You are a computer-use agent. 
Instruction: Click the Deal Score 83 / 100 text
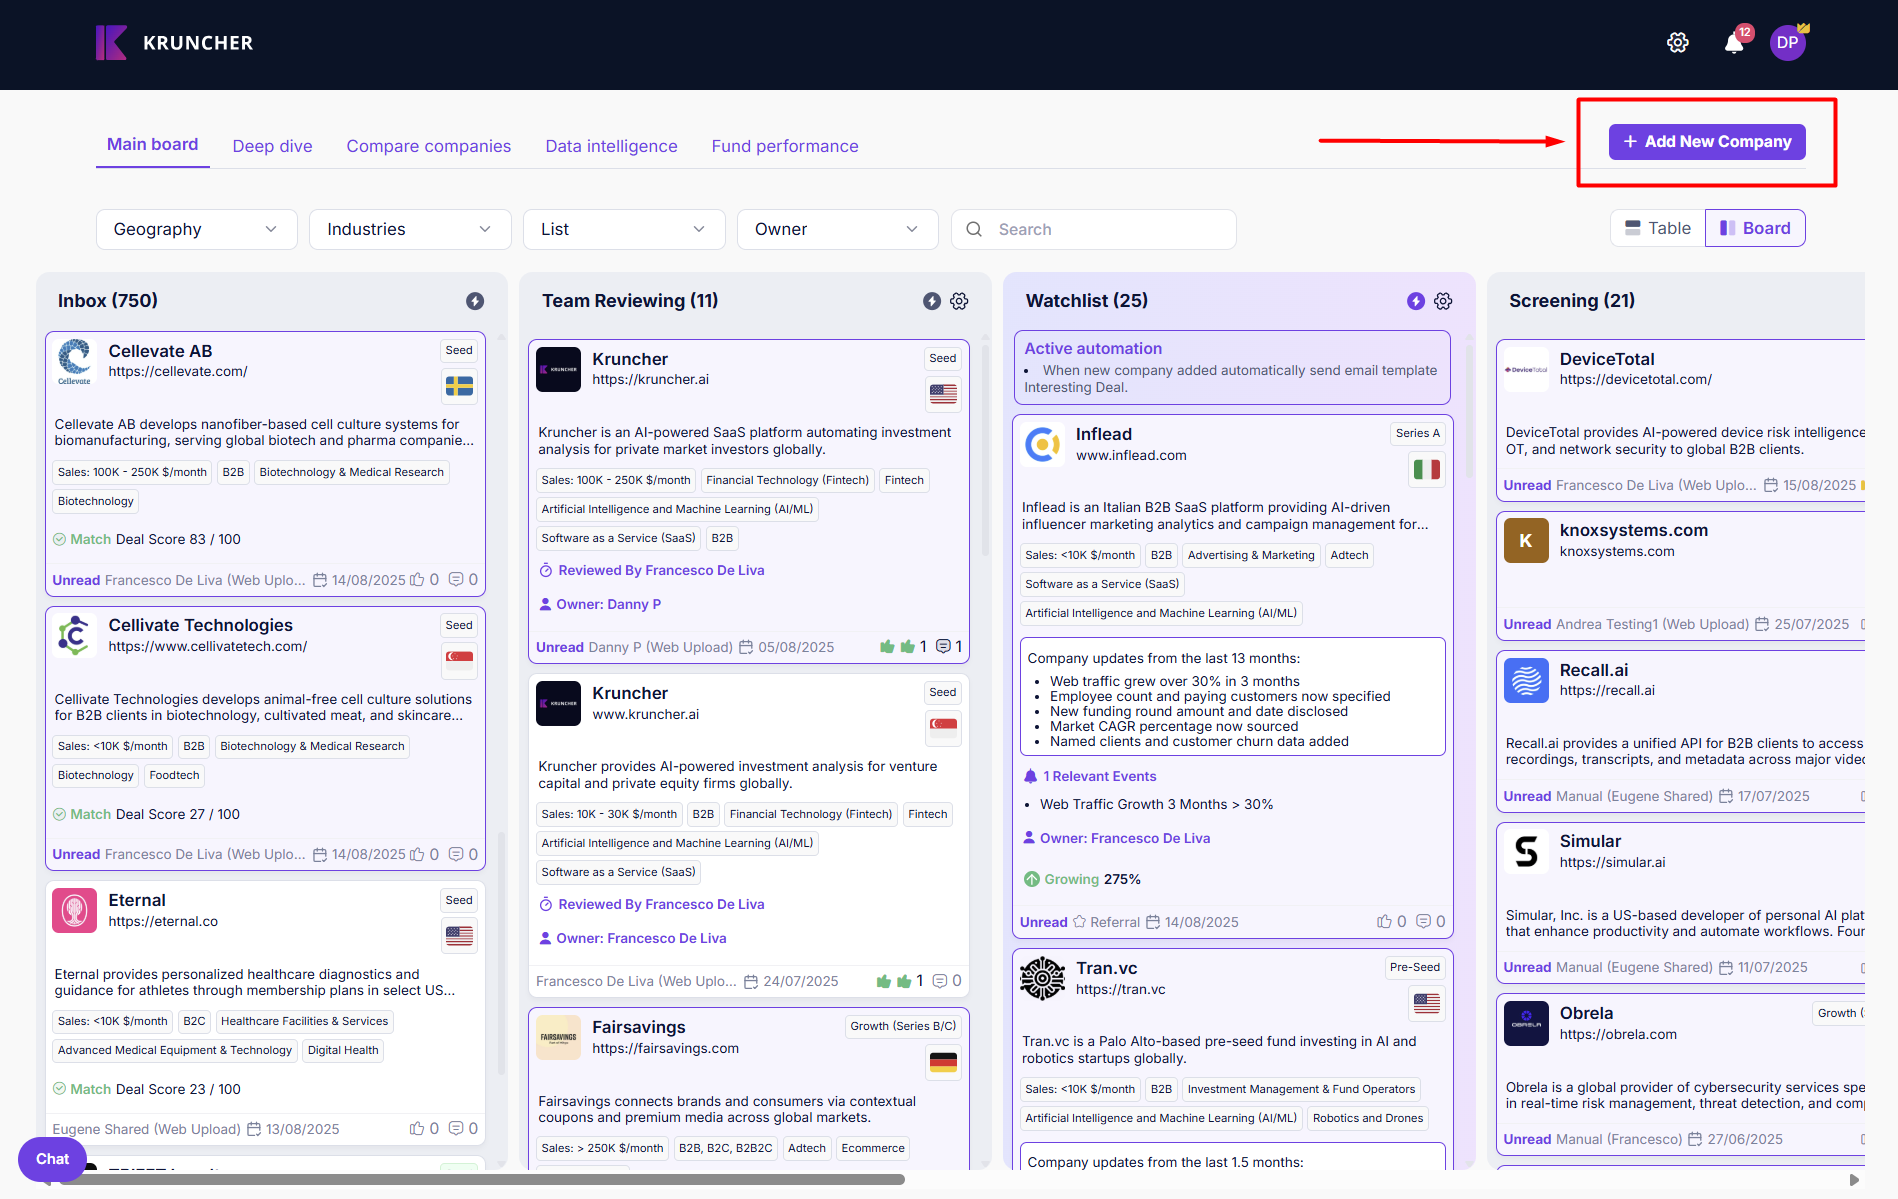click(178, 539)
